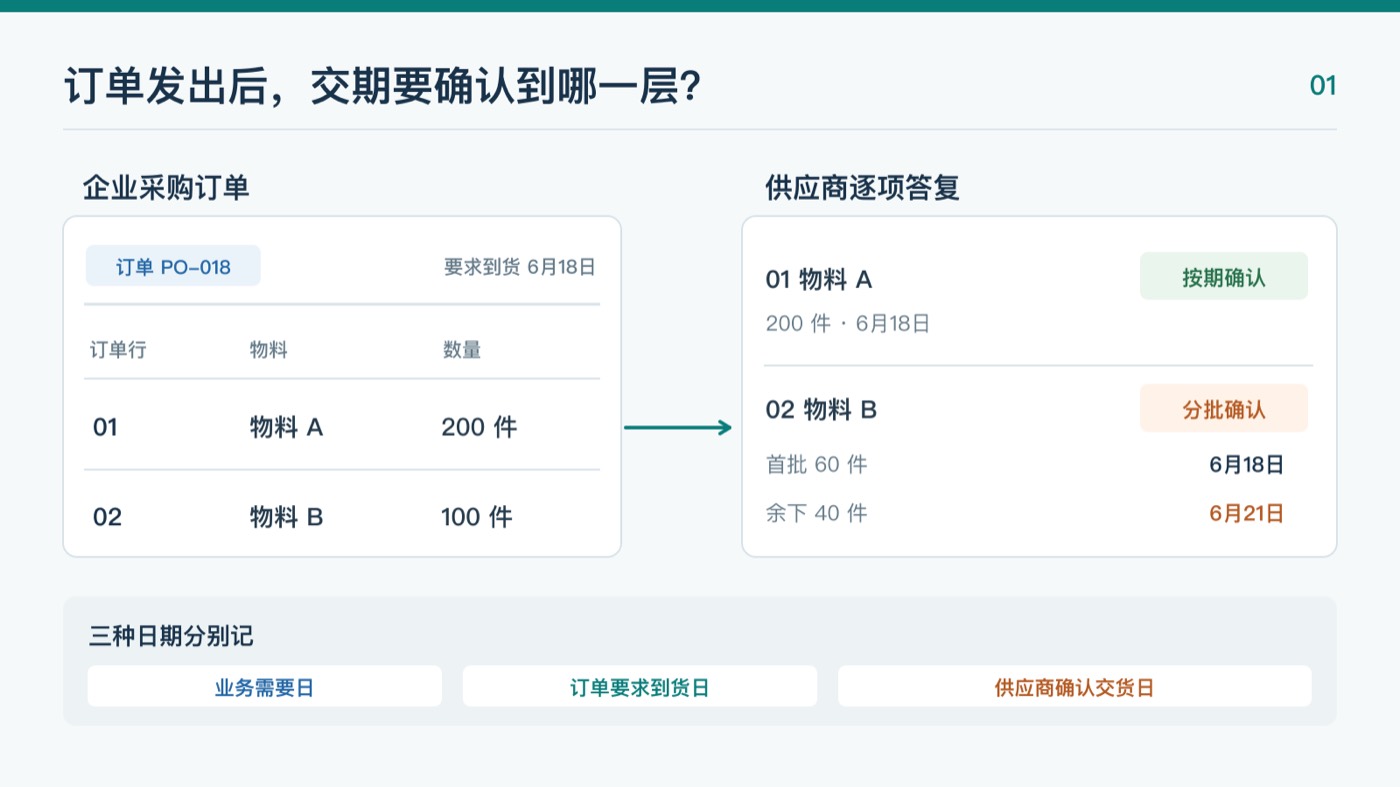
Task: Select the "200 件" quantity cell
Action: [x=479, y=427]
